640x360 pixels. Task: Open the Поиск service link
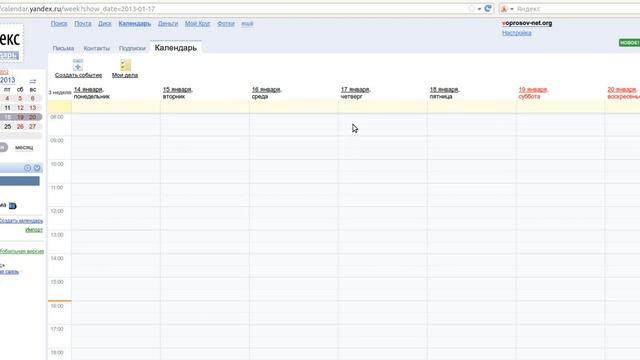coord(59,24)
